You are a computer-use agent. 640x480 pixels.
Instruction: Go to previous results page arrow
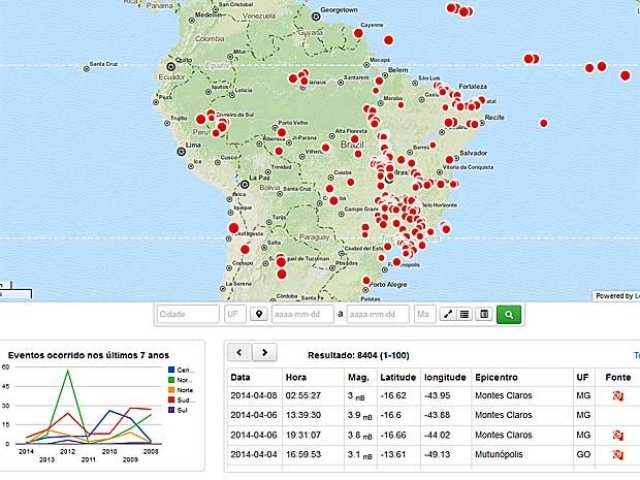(240, 352)
